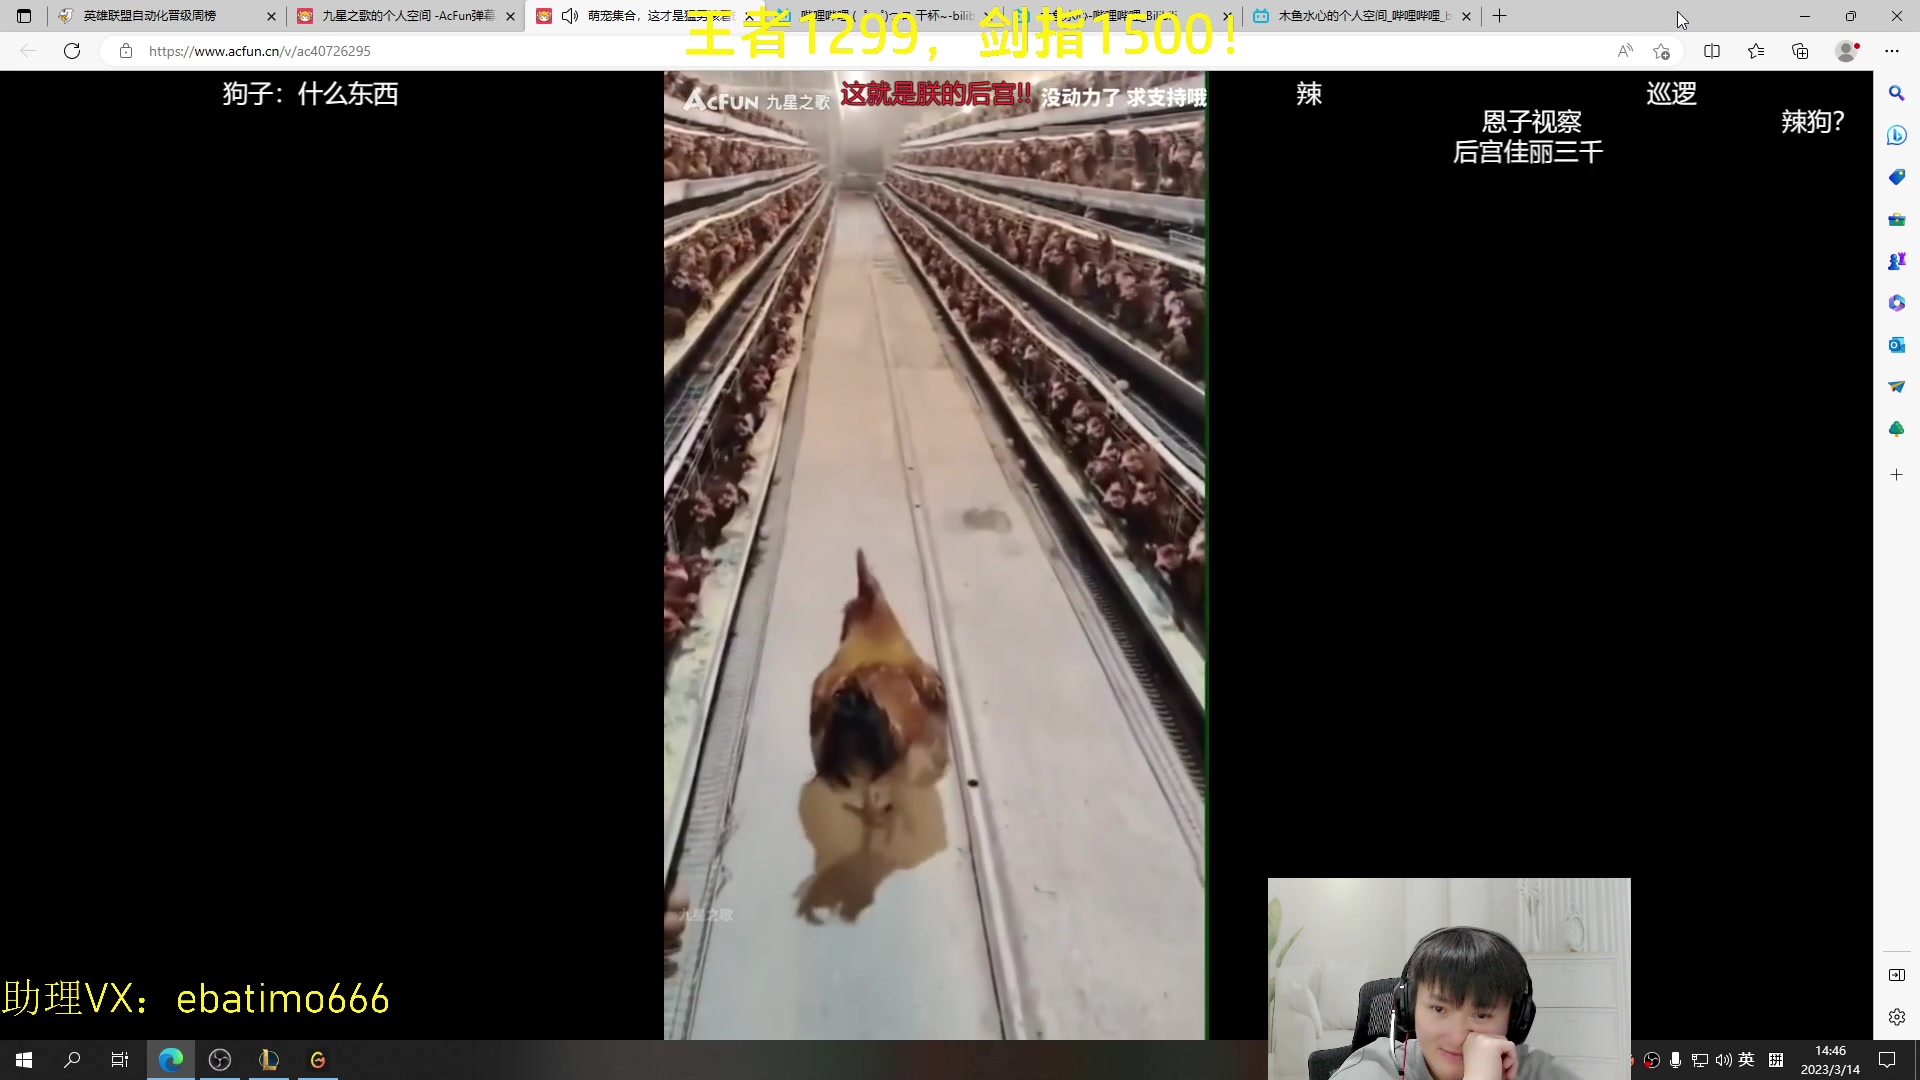Image resolution: width=1920 pixels, height=1080 pixels.
Task: Refresh the current page
Action: click(72, 51)
